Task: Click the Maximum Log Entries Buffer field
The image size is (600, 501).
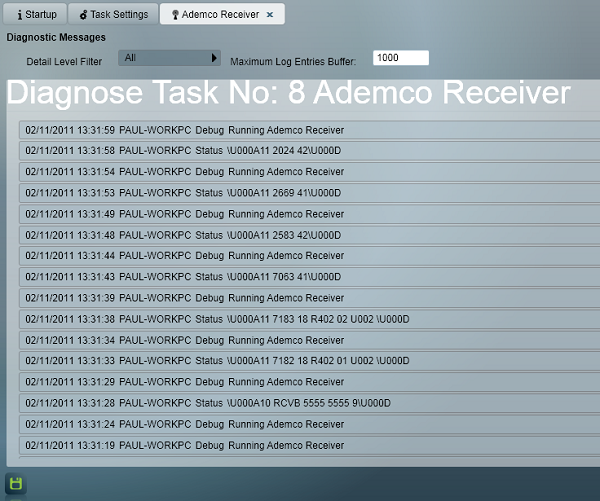Action: click(401, 58)
